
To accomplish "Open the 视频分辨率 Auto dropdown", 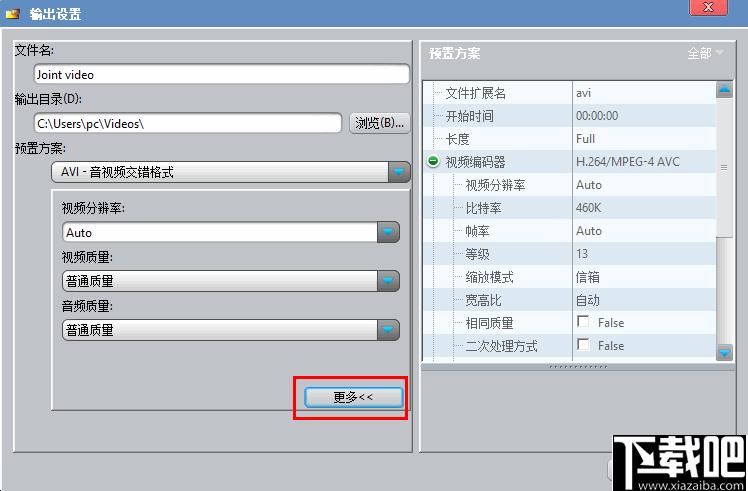I will tap(388, 232).
